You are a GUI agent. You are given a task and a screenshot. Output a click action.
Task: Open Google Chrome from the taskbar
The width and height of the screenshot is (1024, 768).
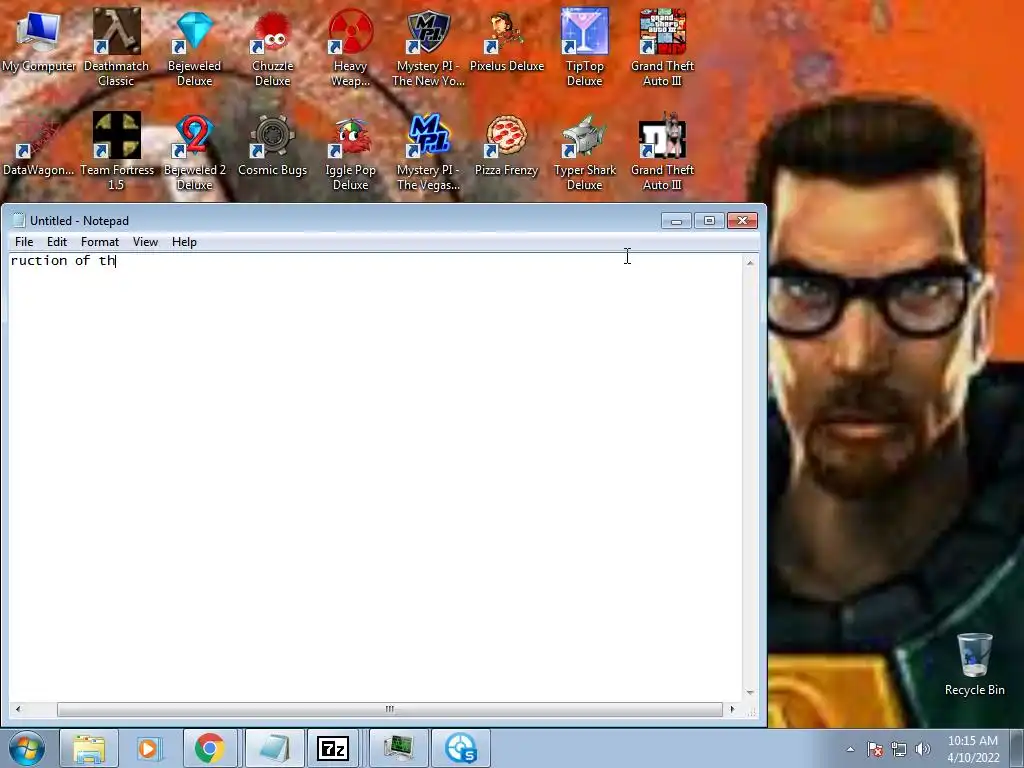pyautogui.click(x=209, y=748)
